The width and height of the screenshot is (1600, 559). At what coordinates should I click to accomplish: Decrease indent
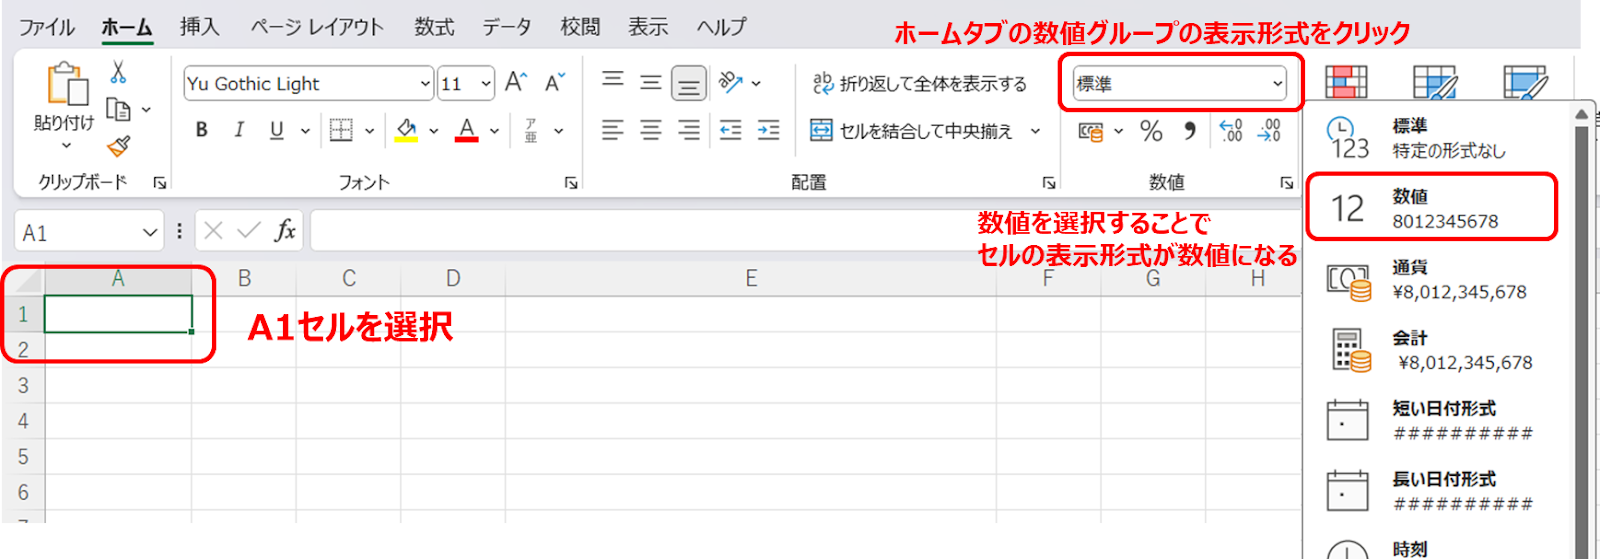[x=731, y=130]
